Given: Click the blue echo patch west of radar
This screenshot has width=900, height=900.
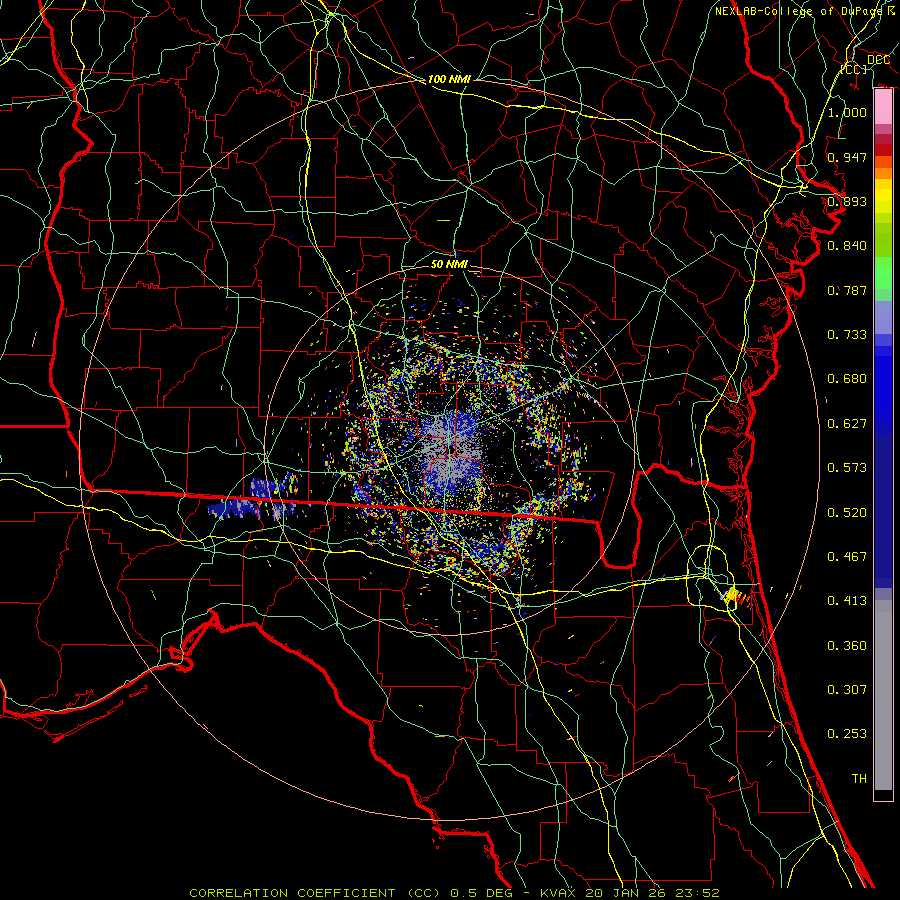Looking at the screenshot, I should tap(253, 501).
